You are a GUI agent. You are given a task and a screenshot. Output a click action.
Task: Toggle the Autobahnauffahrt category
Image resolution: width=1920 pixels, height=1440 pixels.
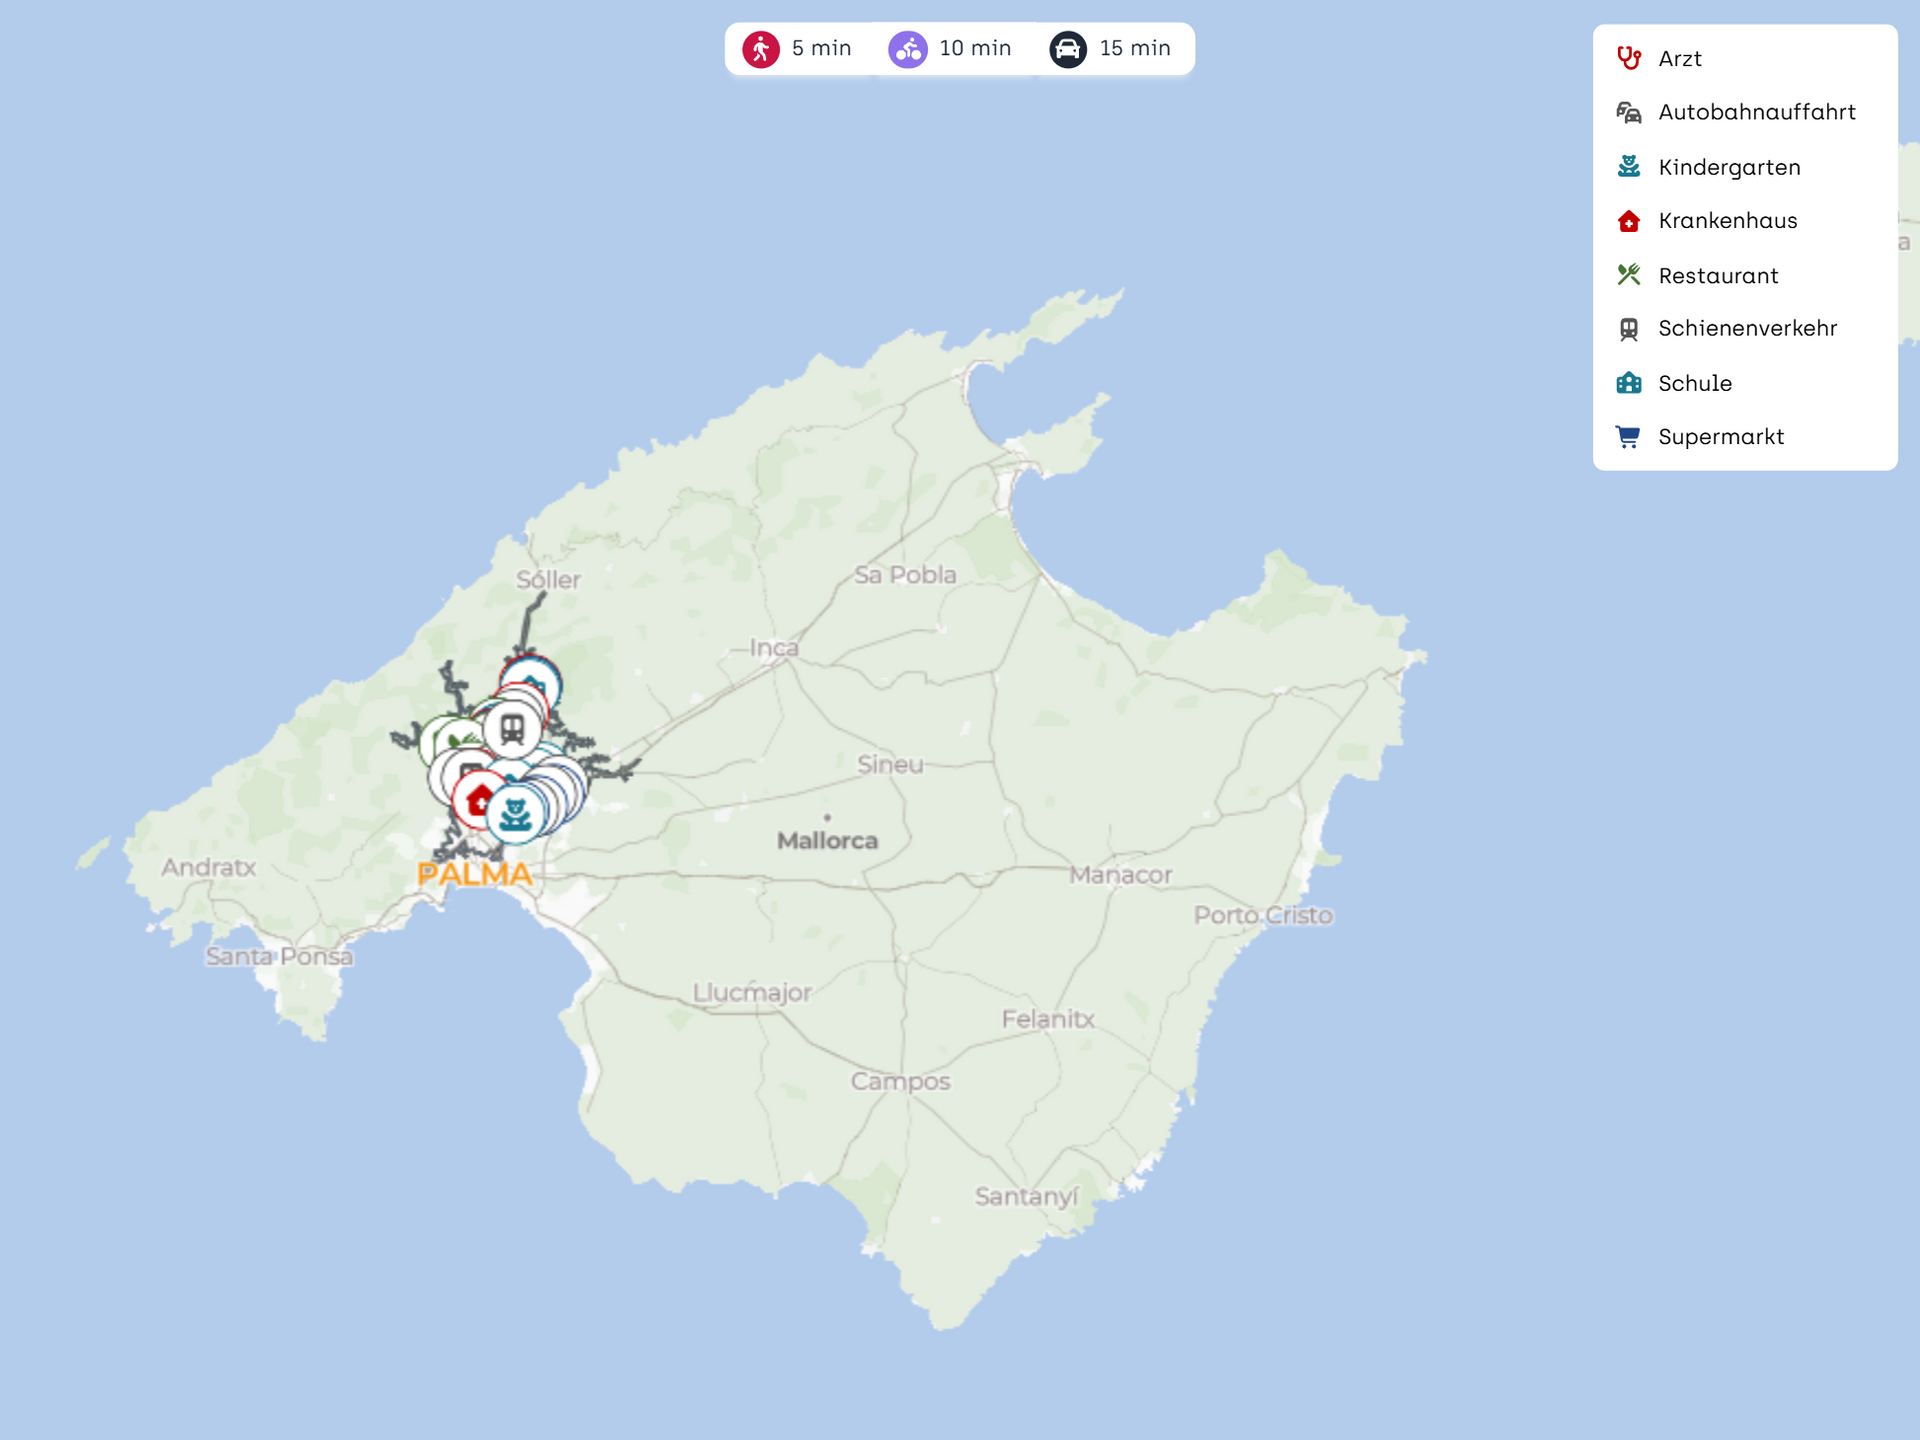pyautogui.click(x=1756, y=112)
